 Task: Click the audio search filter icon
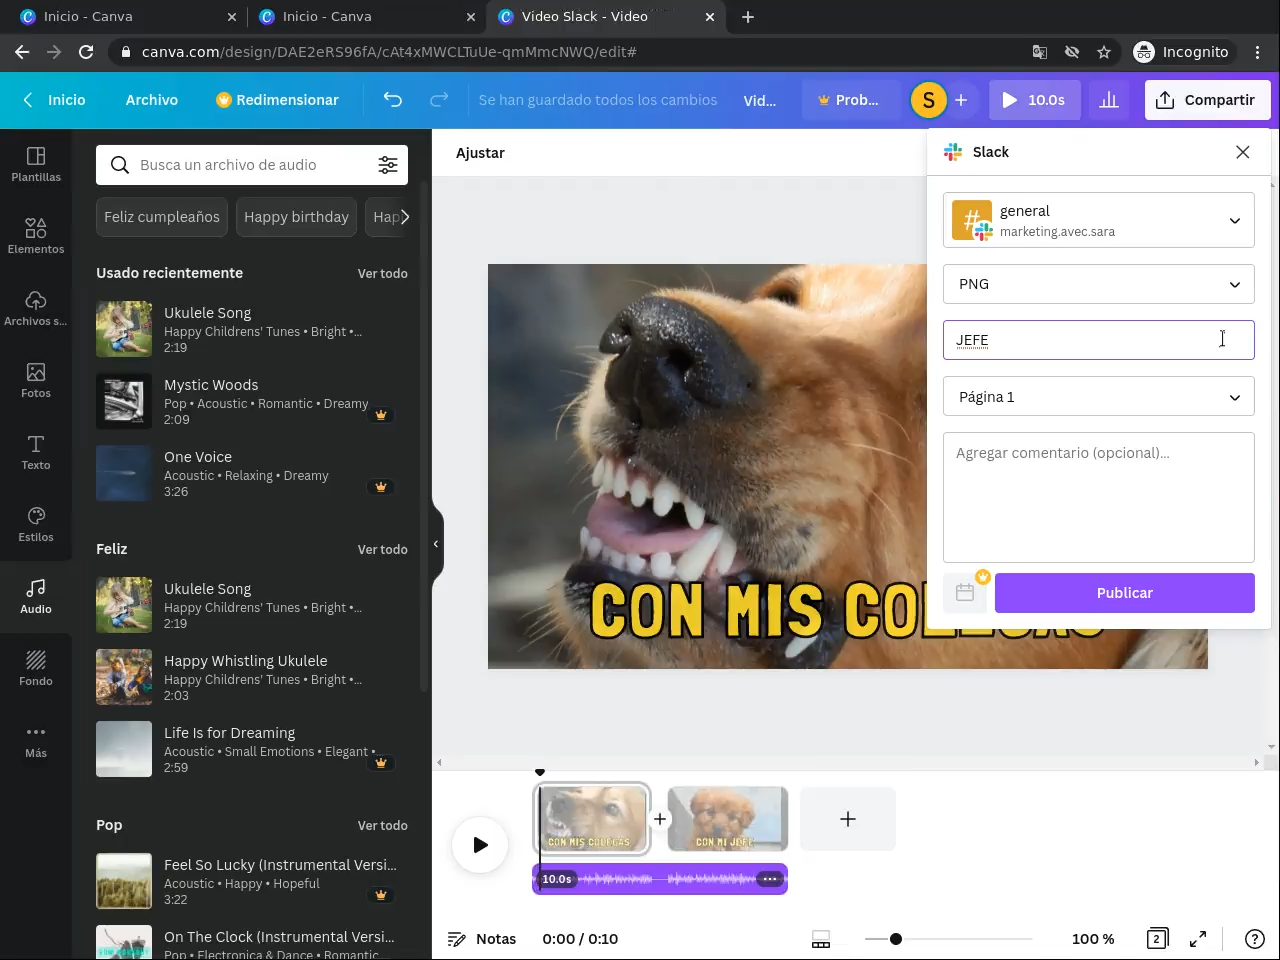(388, 165)
